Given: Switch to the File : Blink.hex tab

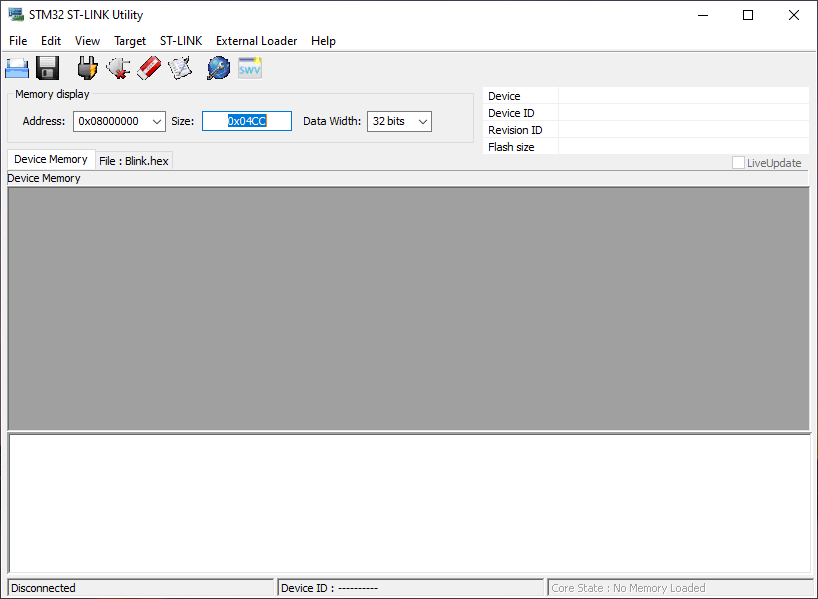Looking at the screenshot, I should click(134, 161).
